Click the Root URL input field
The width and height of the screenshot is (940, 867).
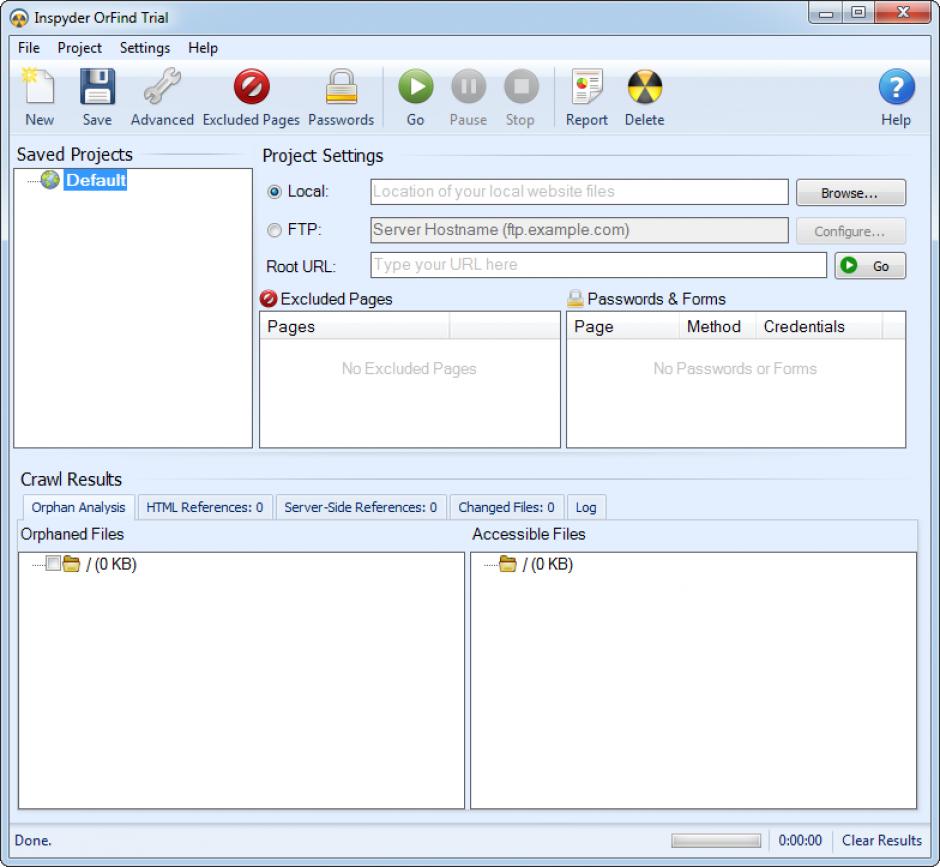point(598,265)
